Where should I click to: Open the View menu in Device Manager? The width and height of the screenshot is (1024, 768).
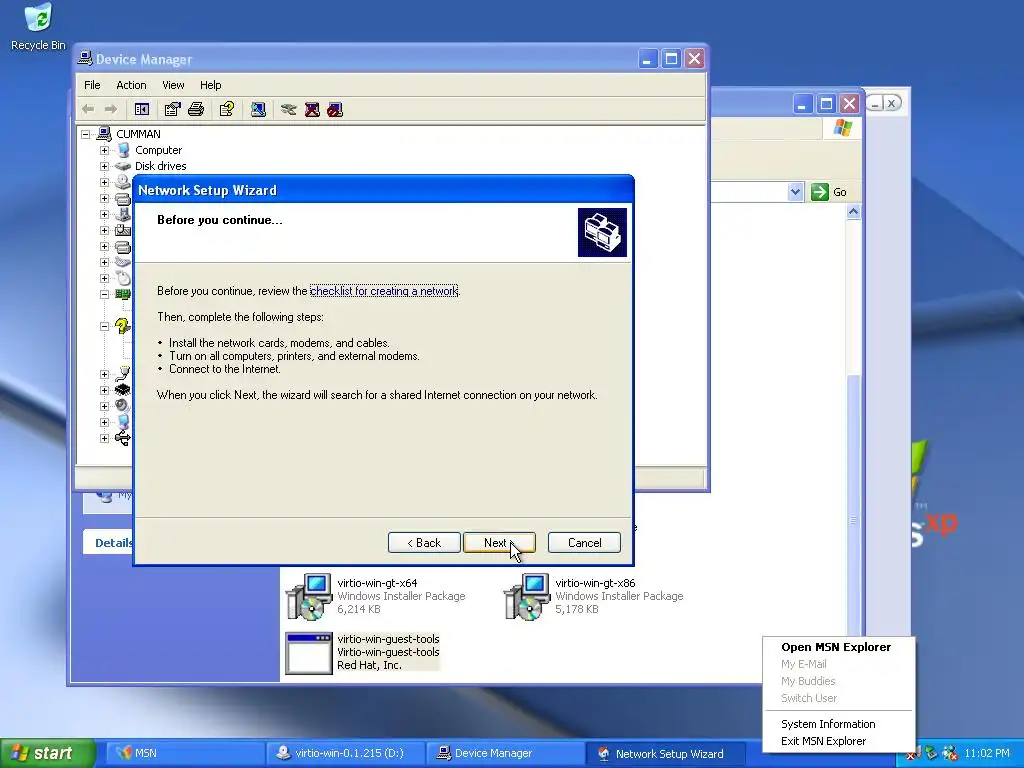click(x=173, y=85)
